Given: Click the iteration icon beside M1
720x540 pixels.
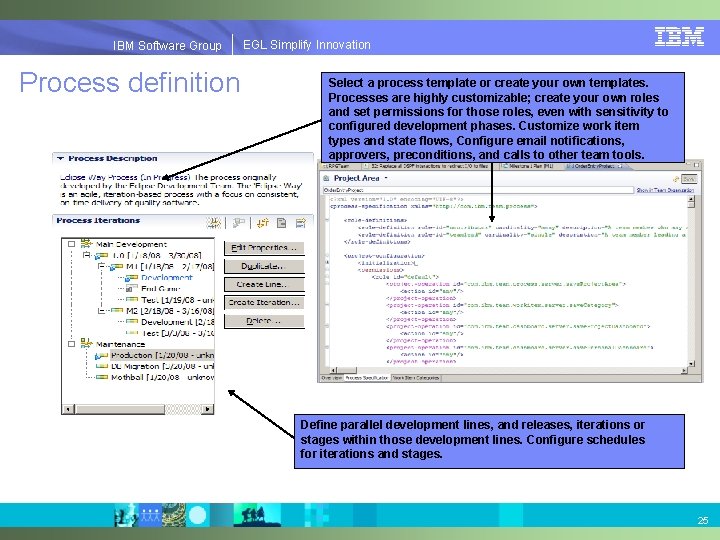Looking at the screenshot, I should click(116, 266).
